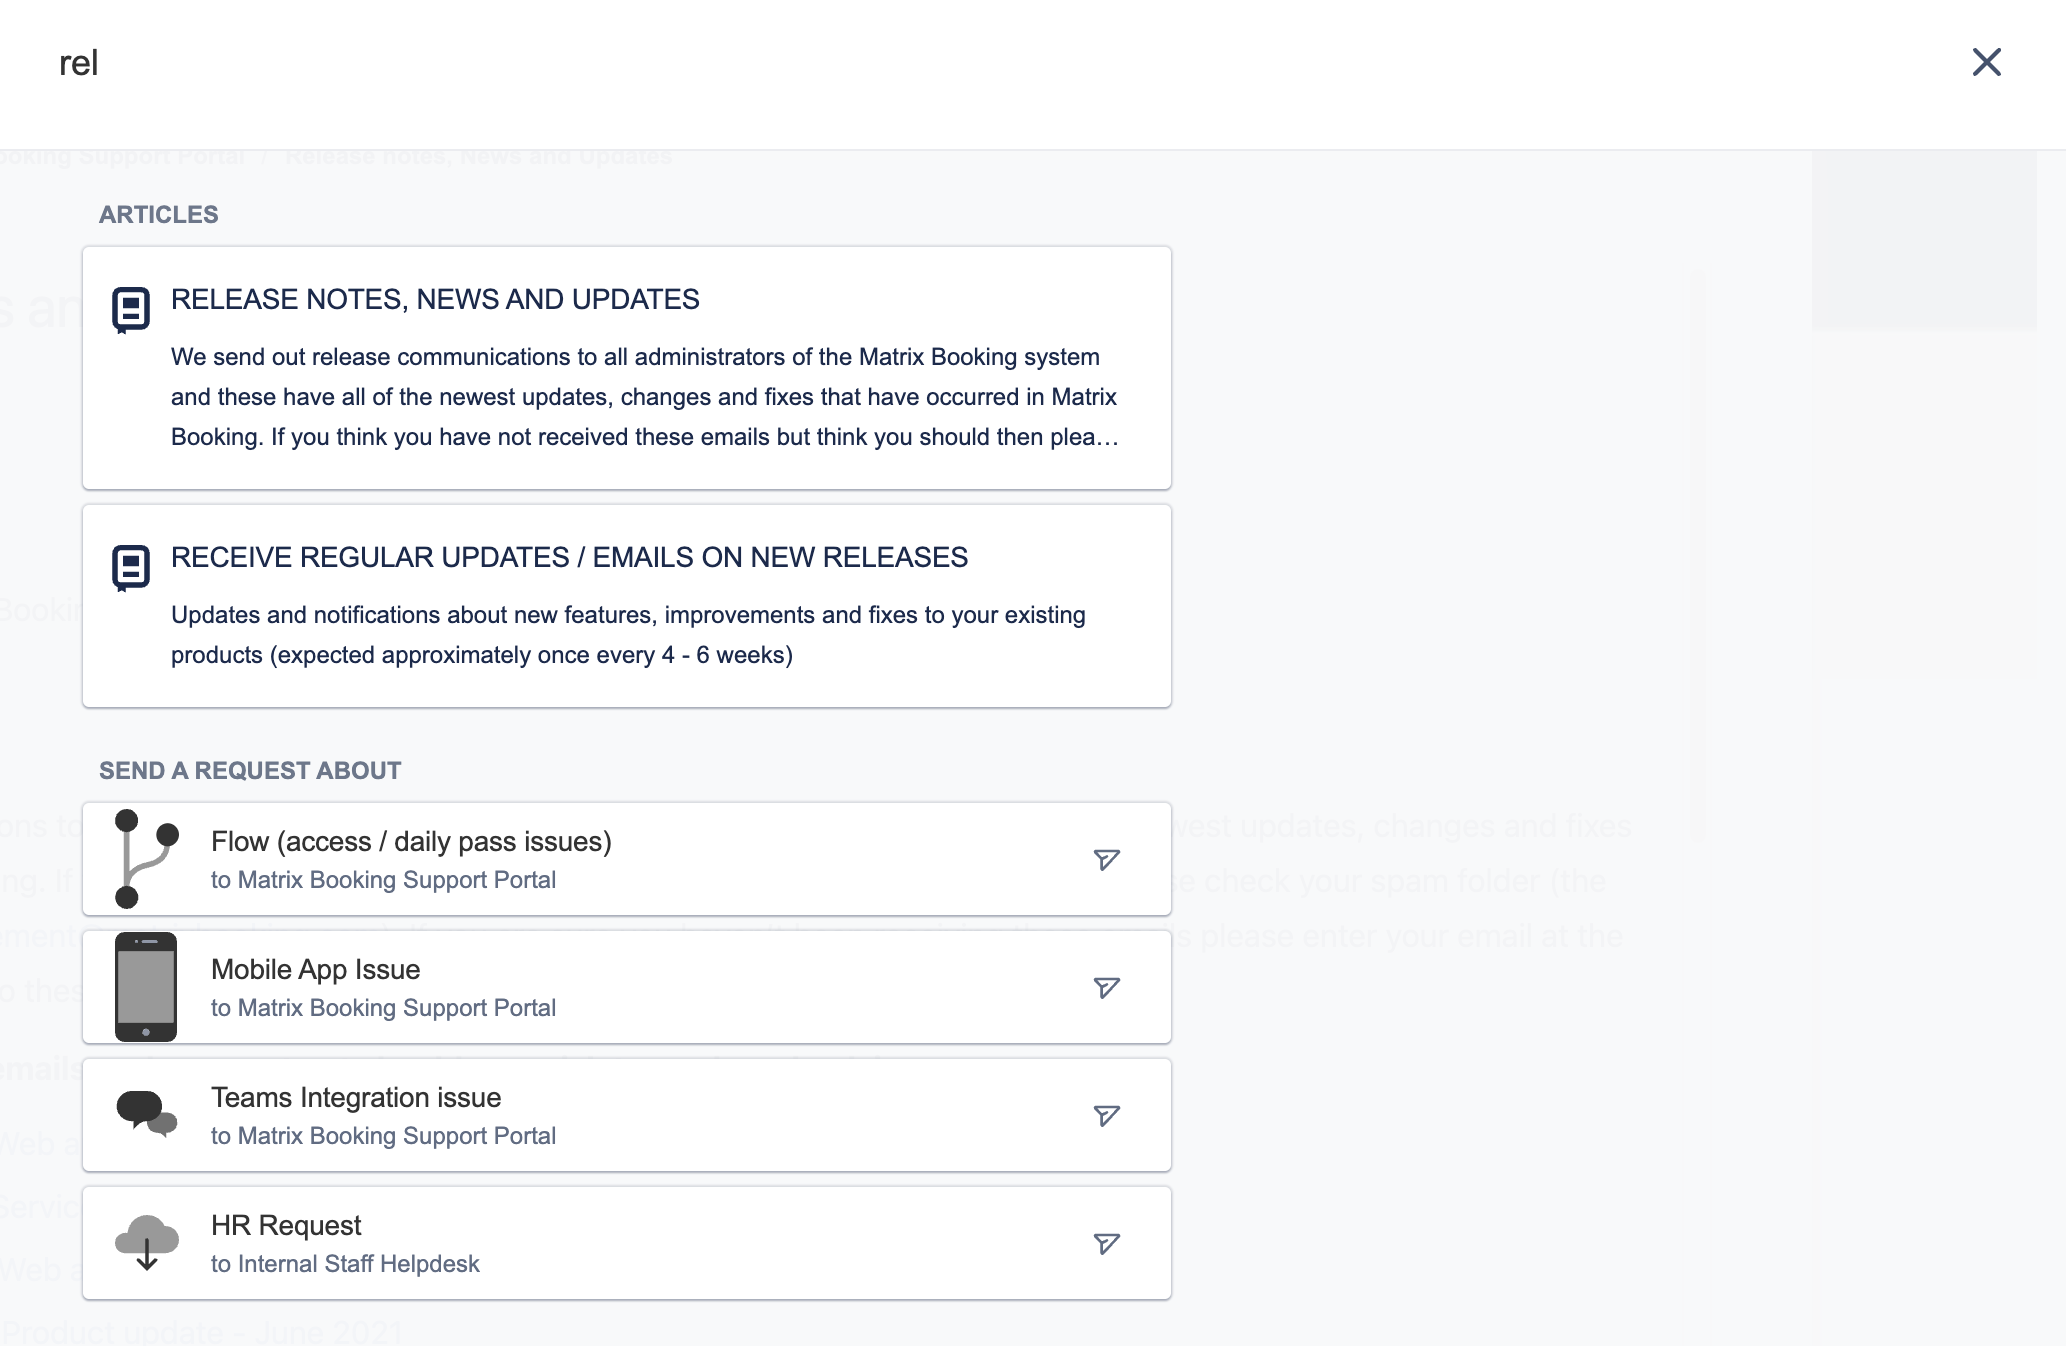Viewport: 2066px width, 1346px height.
Task: Click send arrow for Mobile App Issue
Action: 1106,987
